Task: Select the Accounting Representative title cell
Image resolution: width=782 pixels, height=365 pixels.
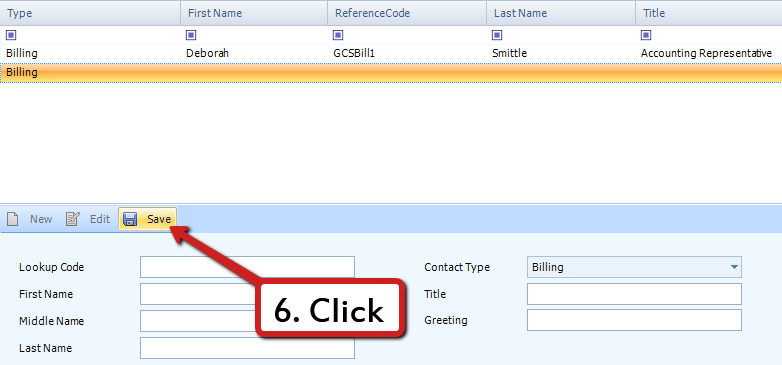Action: point(706,53)
